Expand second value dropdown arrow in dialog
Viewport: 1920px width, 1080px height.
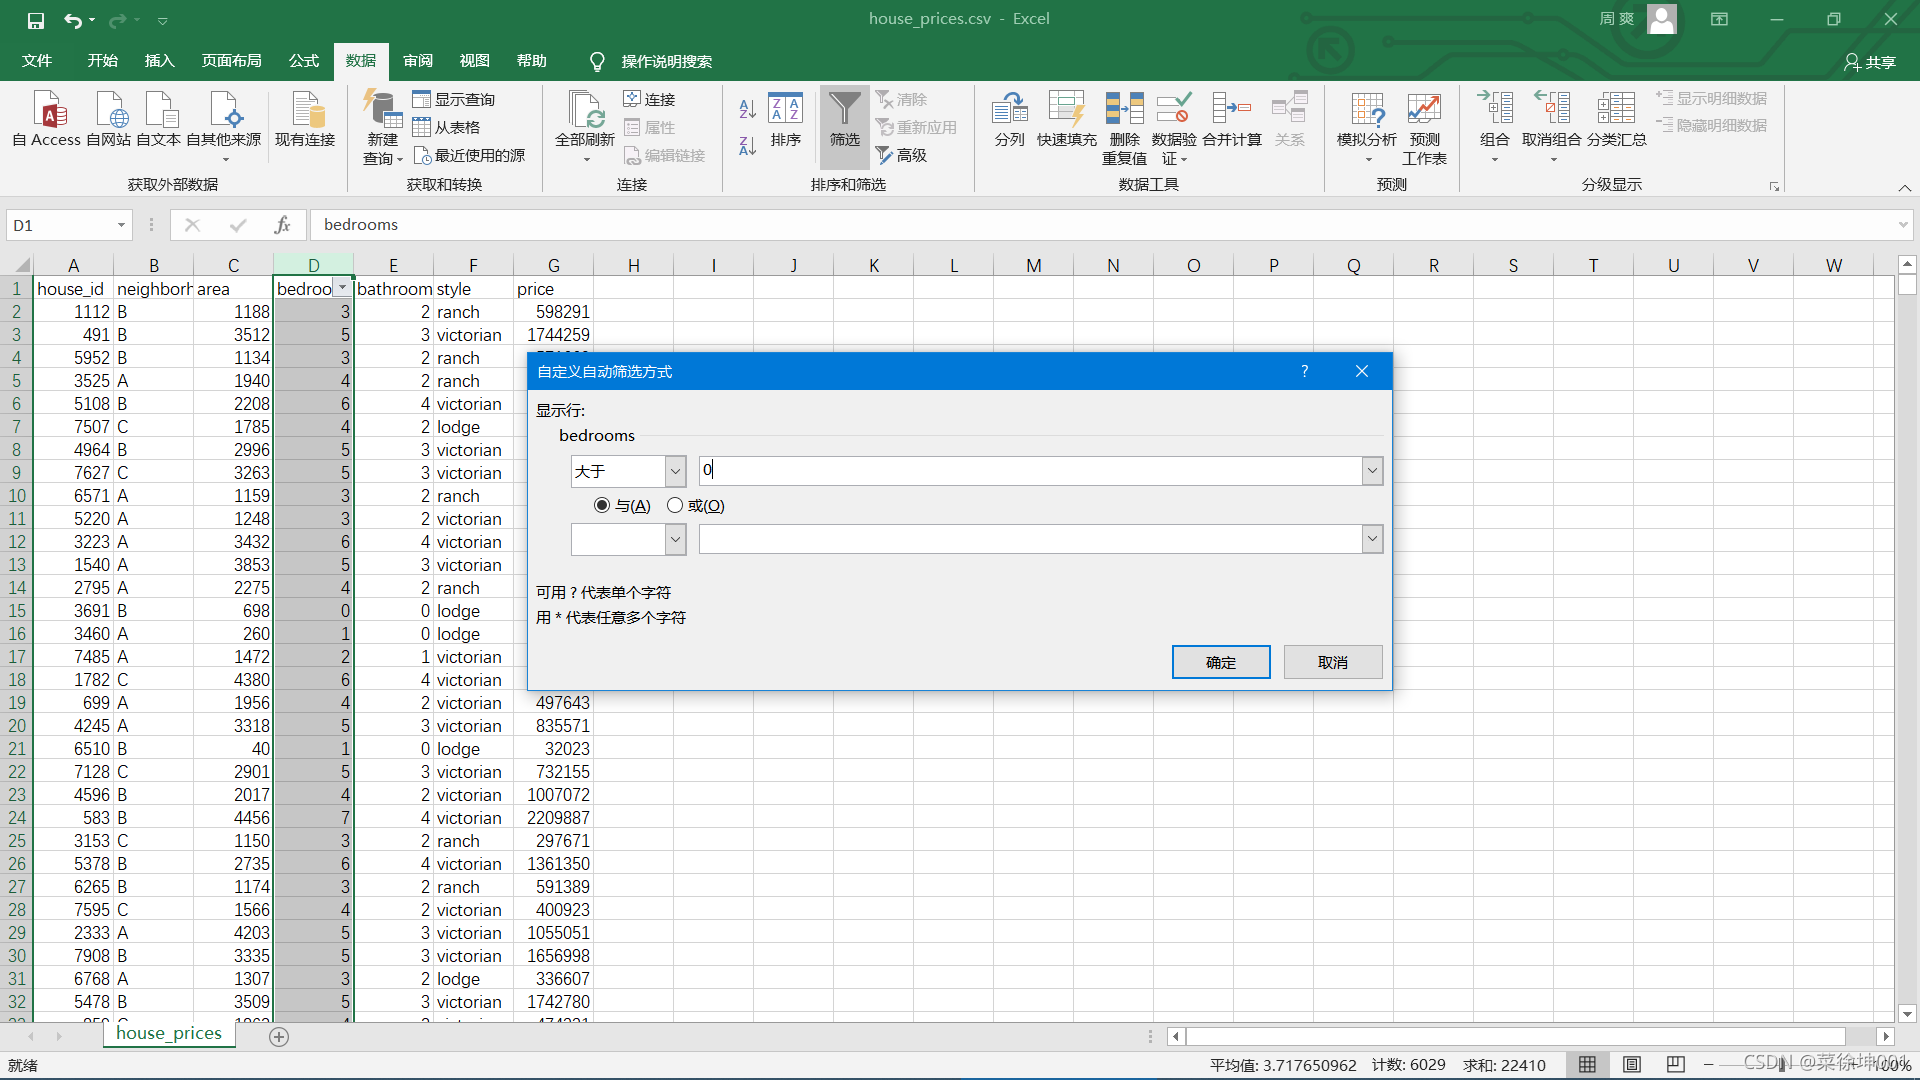(1372, 540)
